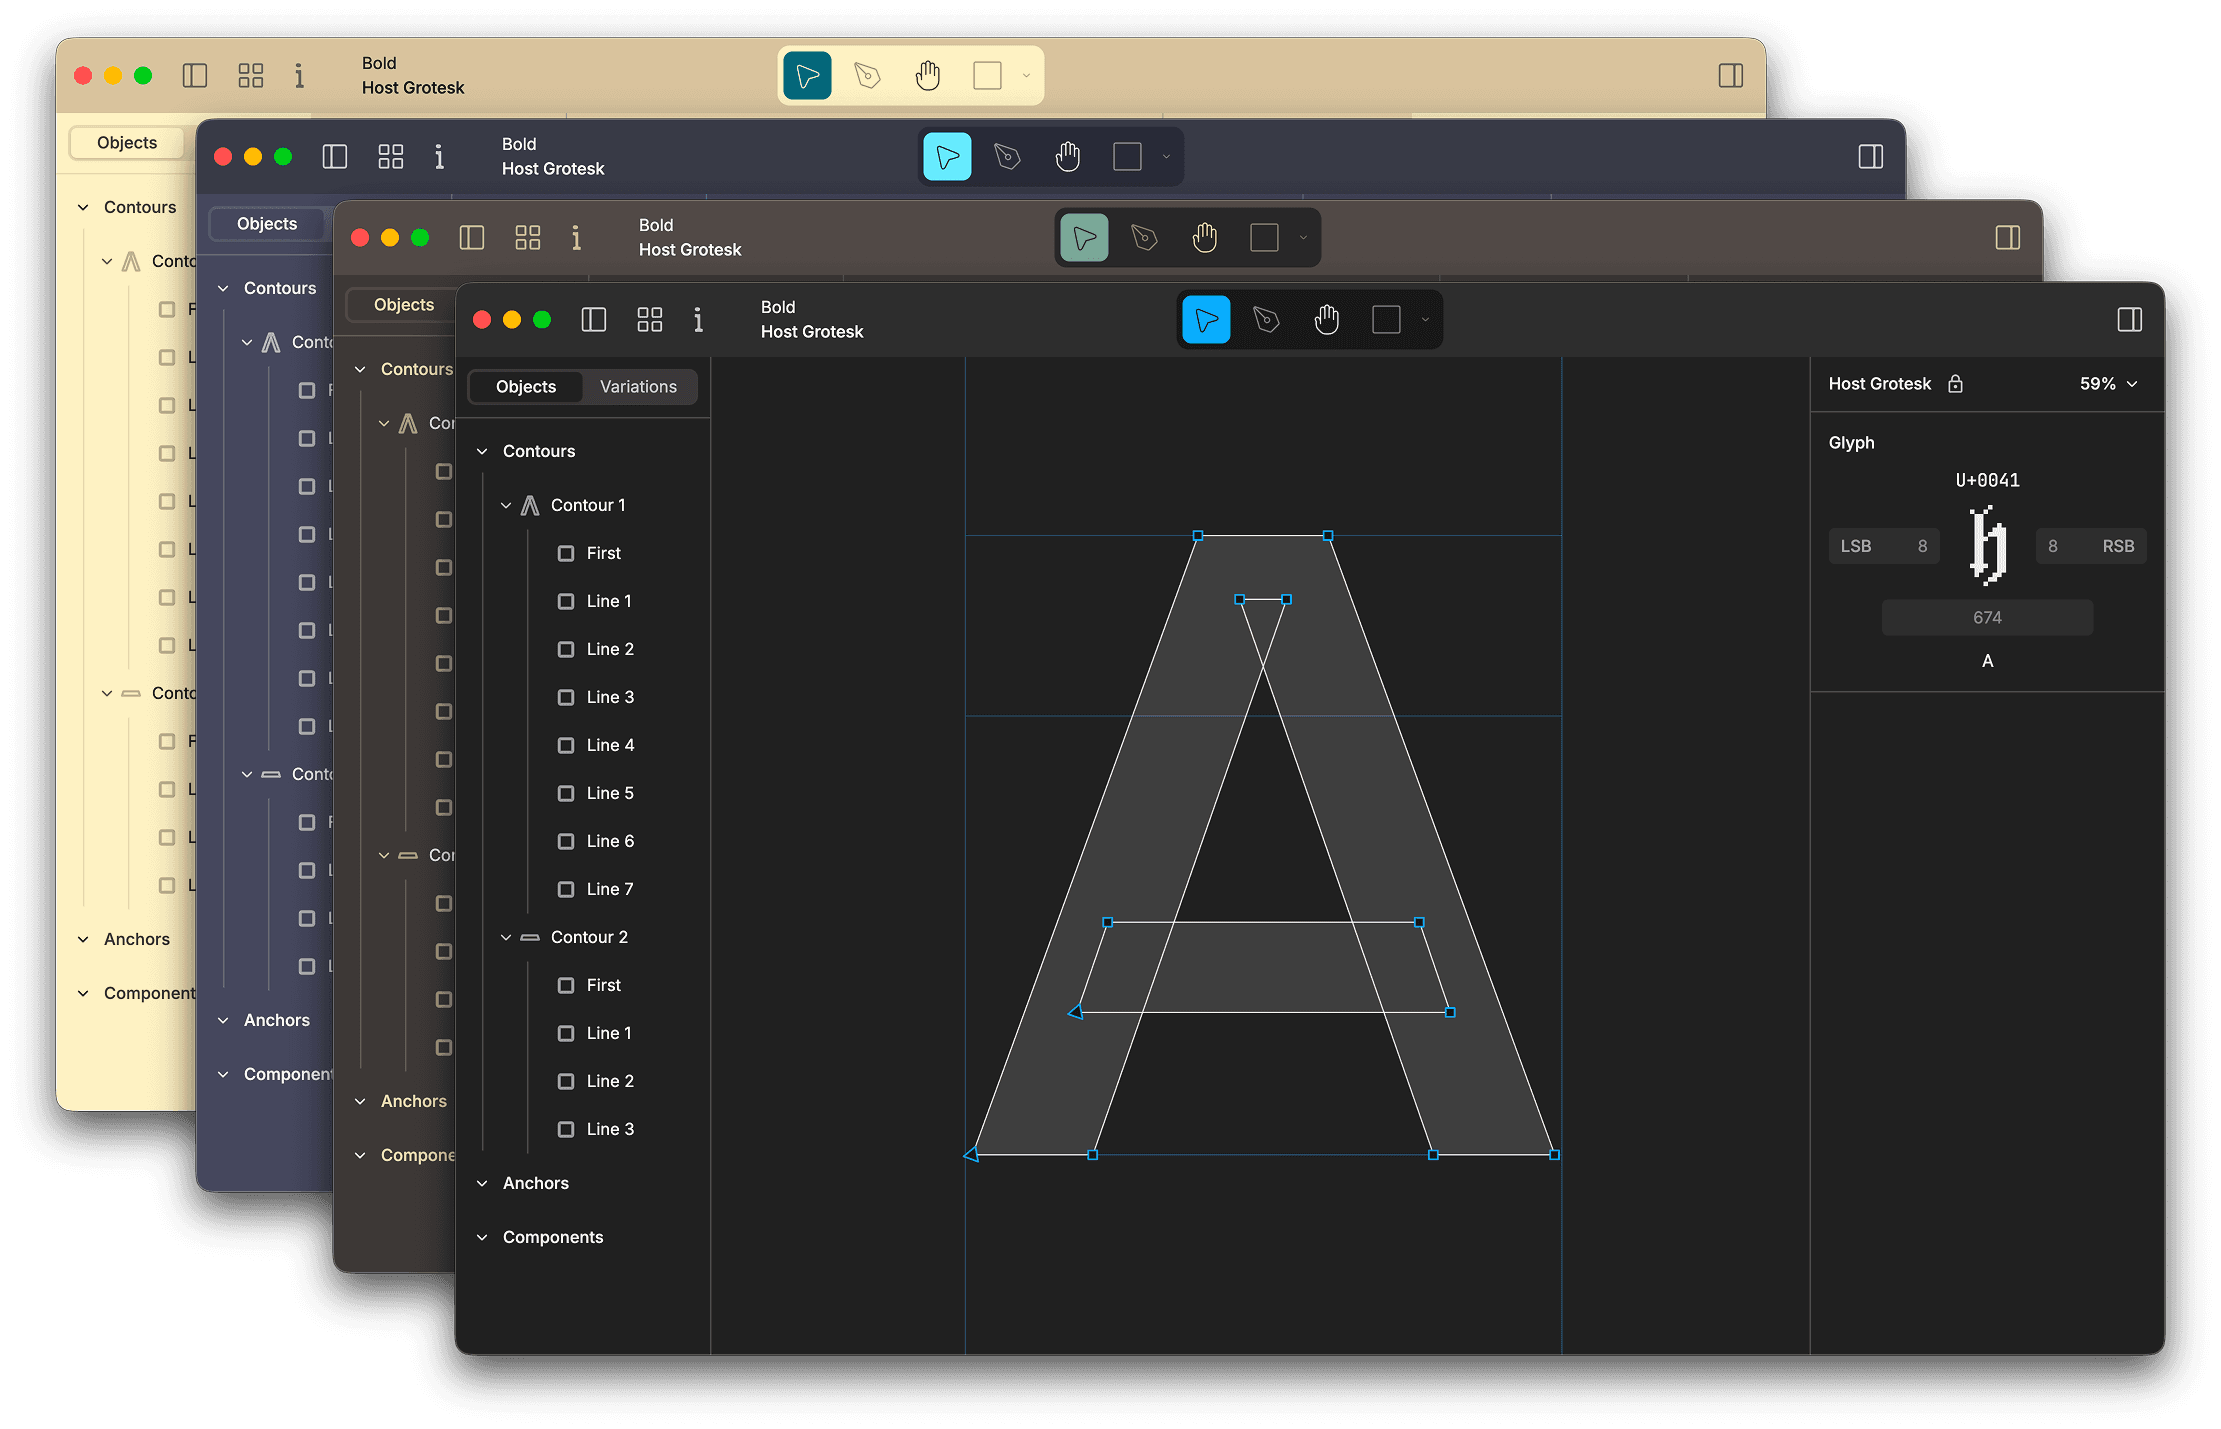The image size is (2221, 1429).
Task: Collapse Contour 1 tree node
Action: pyautogui.click(x=506, y=505)
